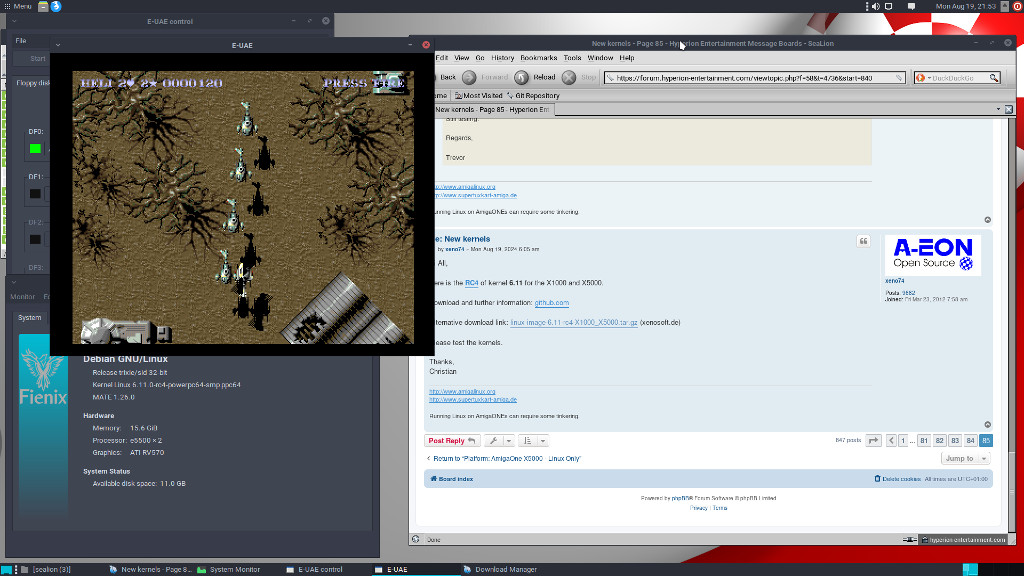Open the red power icon in the top panel
Viewport: 1024px width, 576px height.
1018,7
